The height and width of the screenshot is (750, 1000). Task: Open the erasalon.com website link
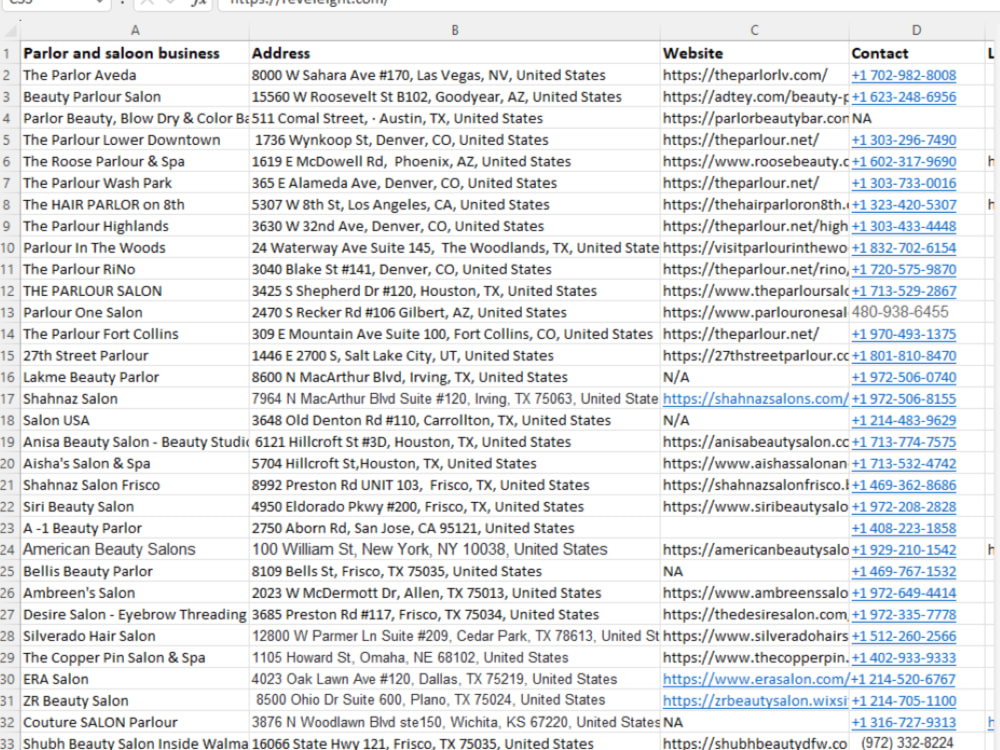tap(755, 679)
